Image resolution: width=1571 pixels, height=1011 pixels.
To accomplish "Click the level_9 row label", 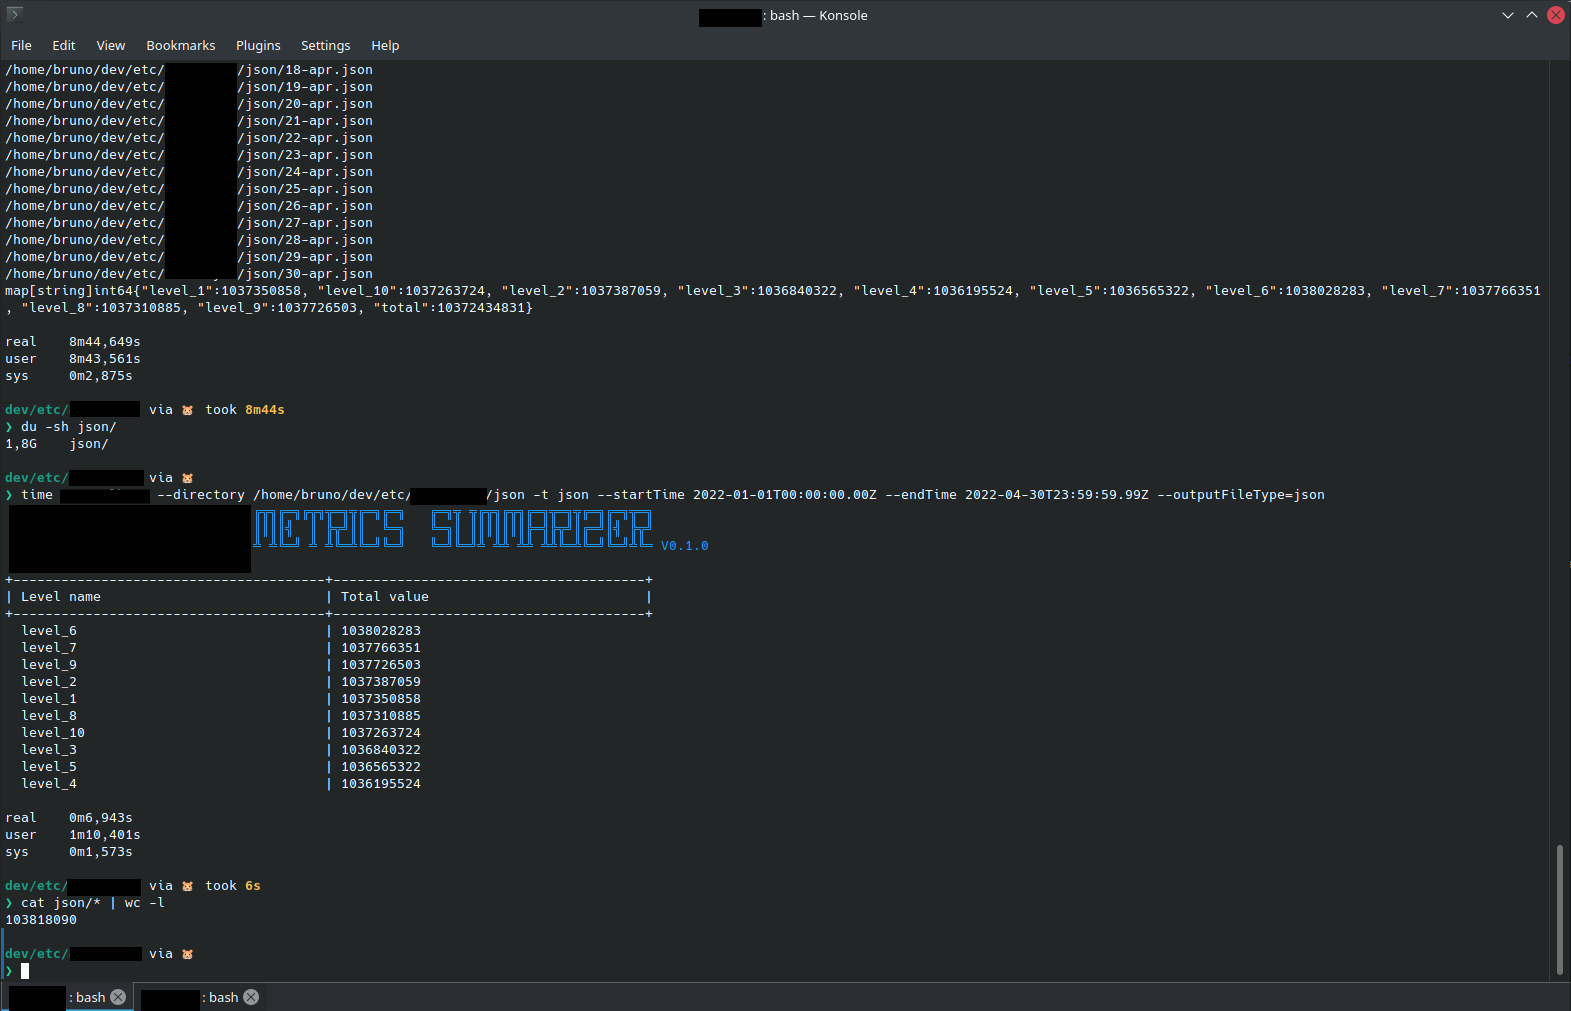I will point(49,665).
